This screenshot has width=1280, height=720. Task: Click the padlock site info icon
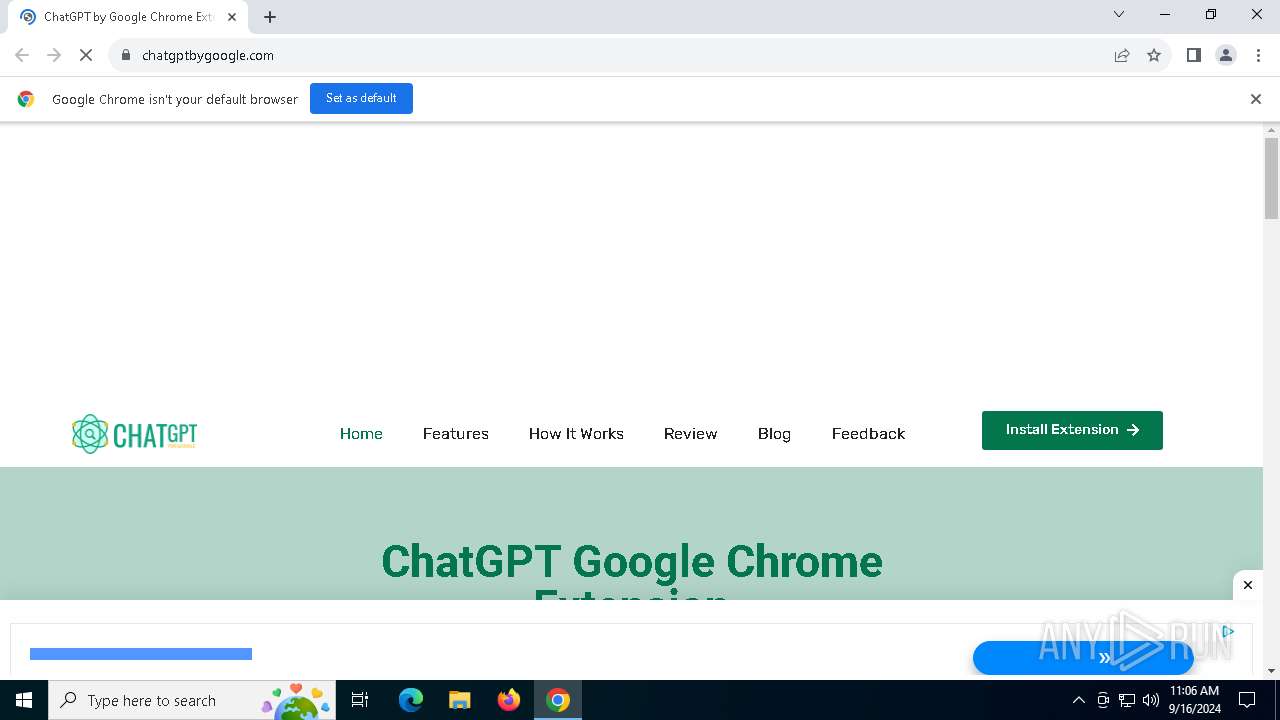(126, 55)
